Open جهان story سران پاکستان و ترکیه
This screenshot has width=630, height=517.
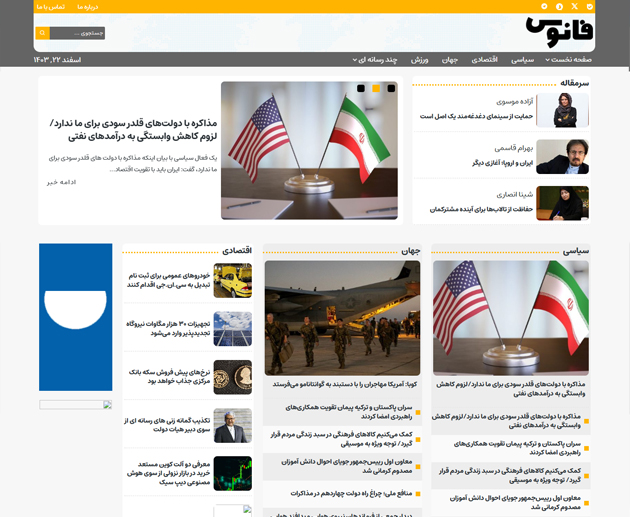[349, 412]
